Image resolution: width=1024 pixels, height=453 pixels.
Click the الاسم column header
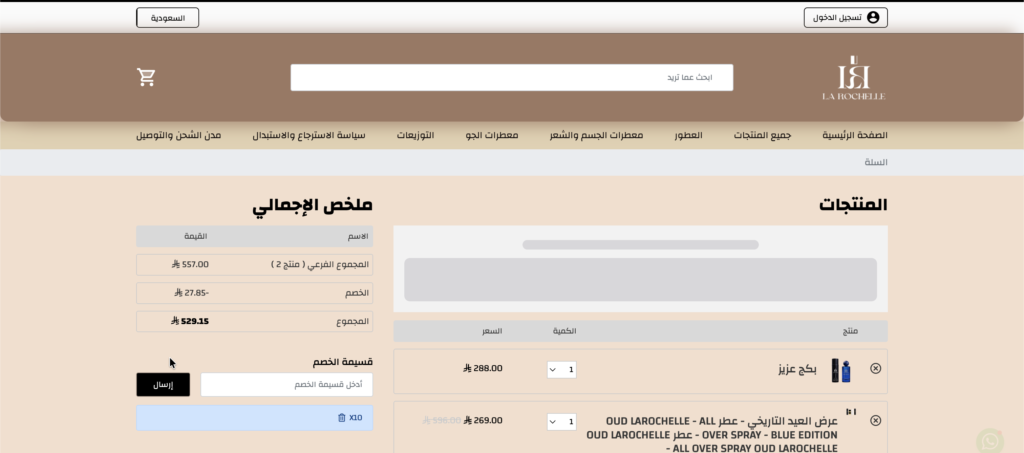click(358, 236)
